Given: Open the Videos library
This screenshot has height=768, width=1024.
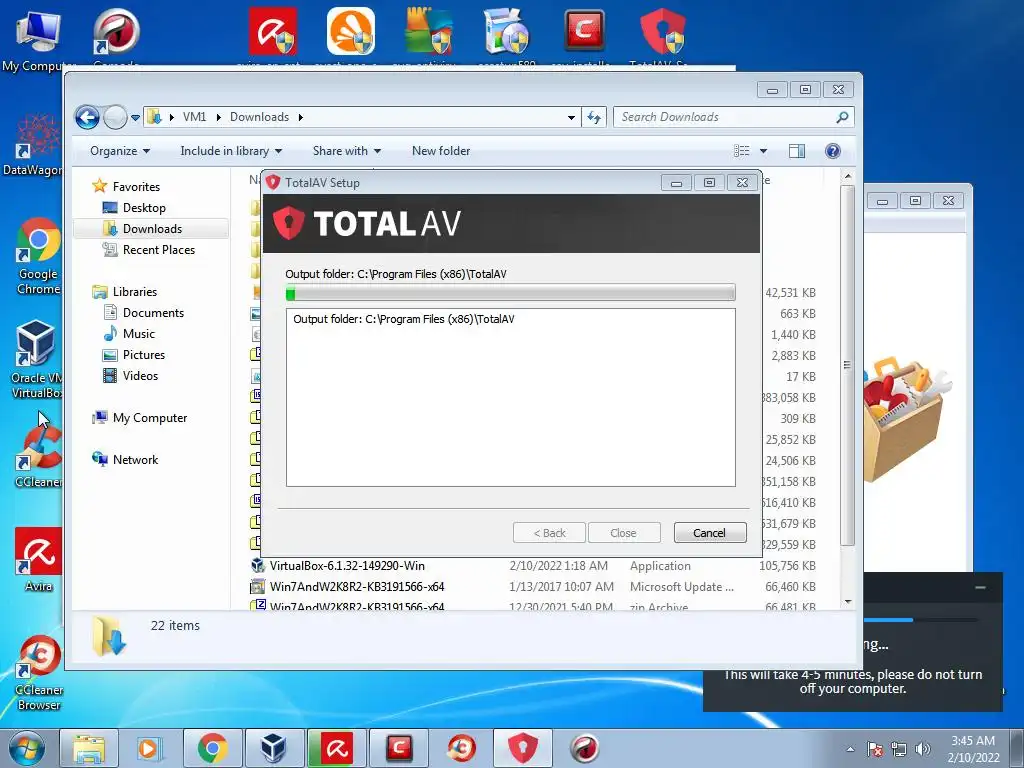Looking at the screenshot, I should coord(140,376).
